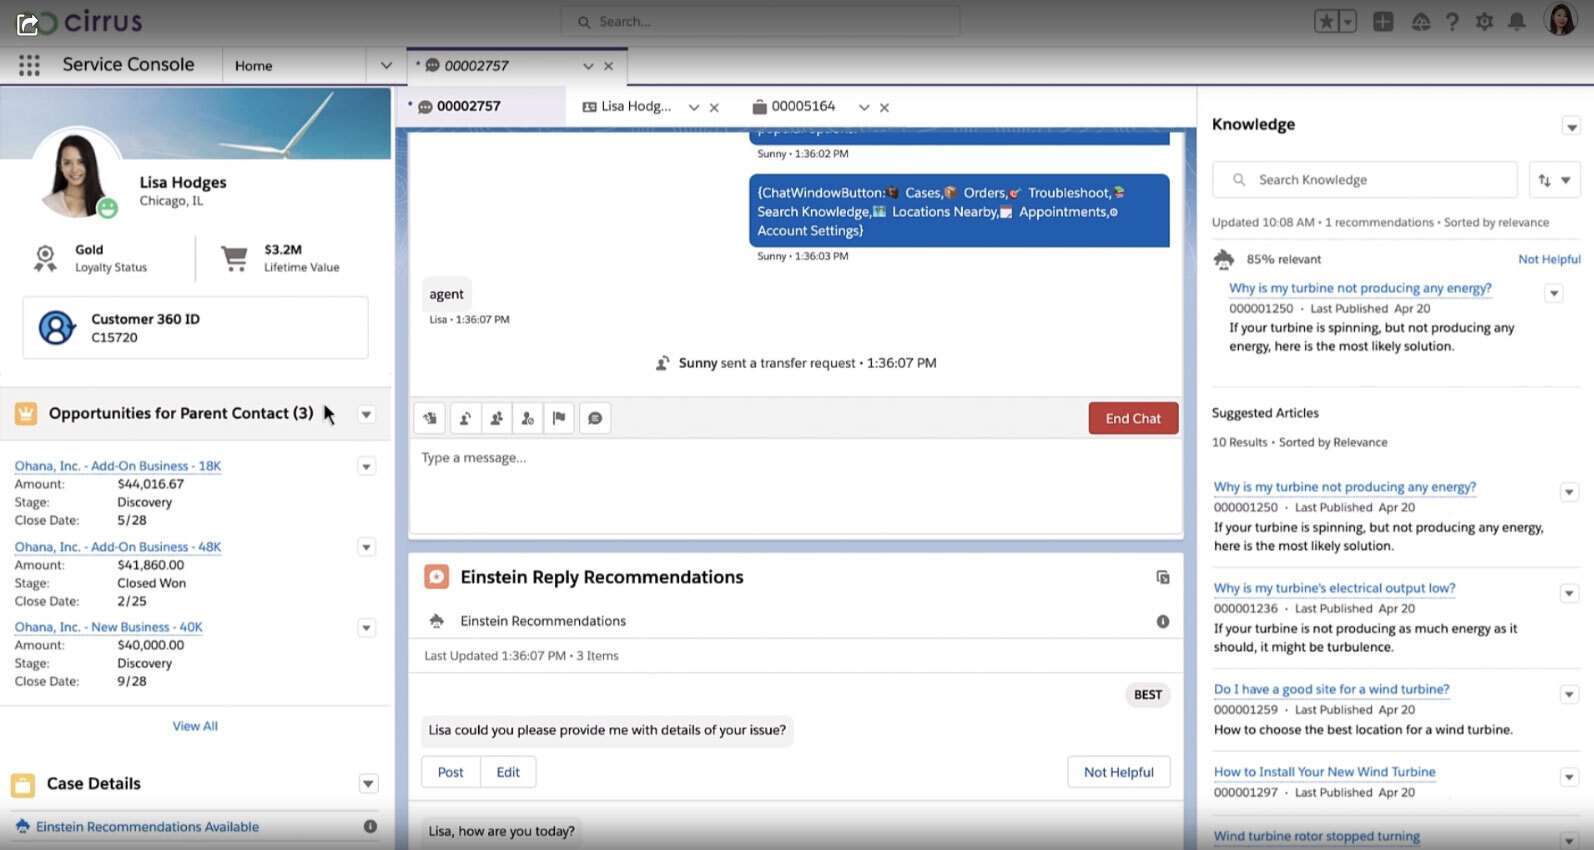Click the Customer 360 ID icon

click(57, 327)
